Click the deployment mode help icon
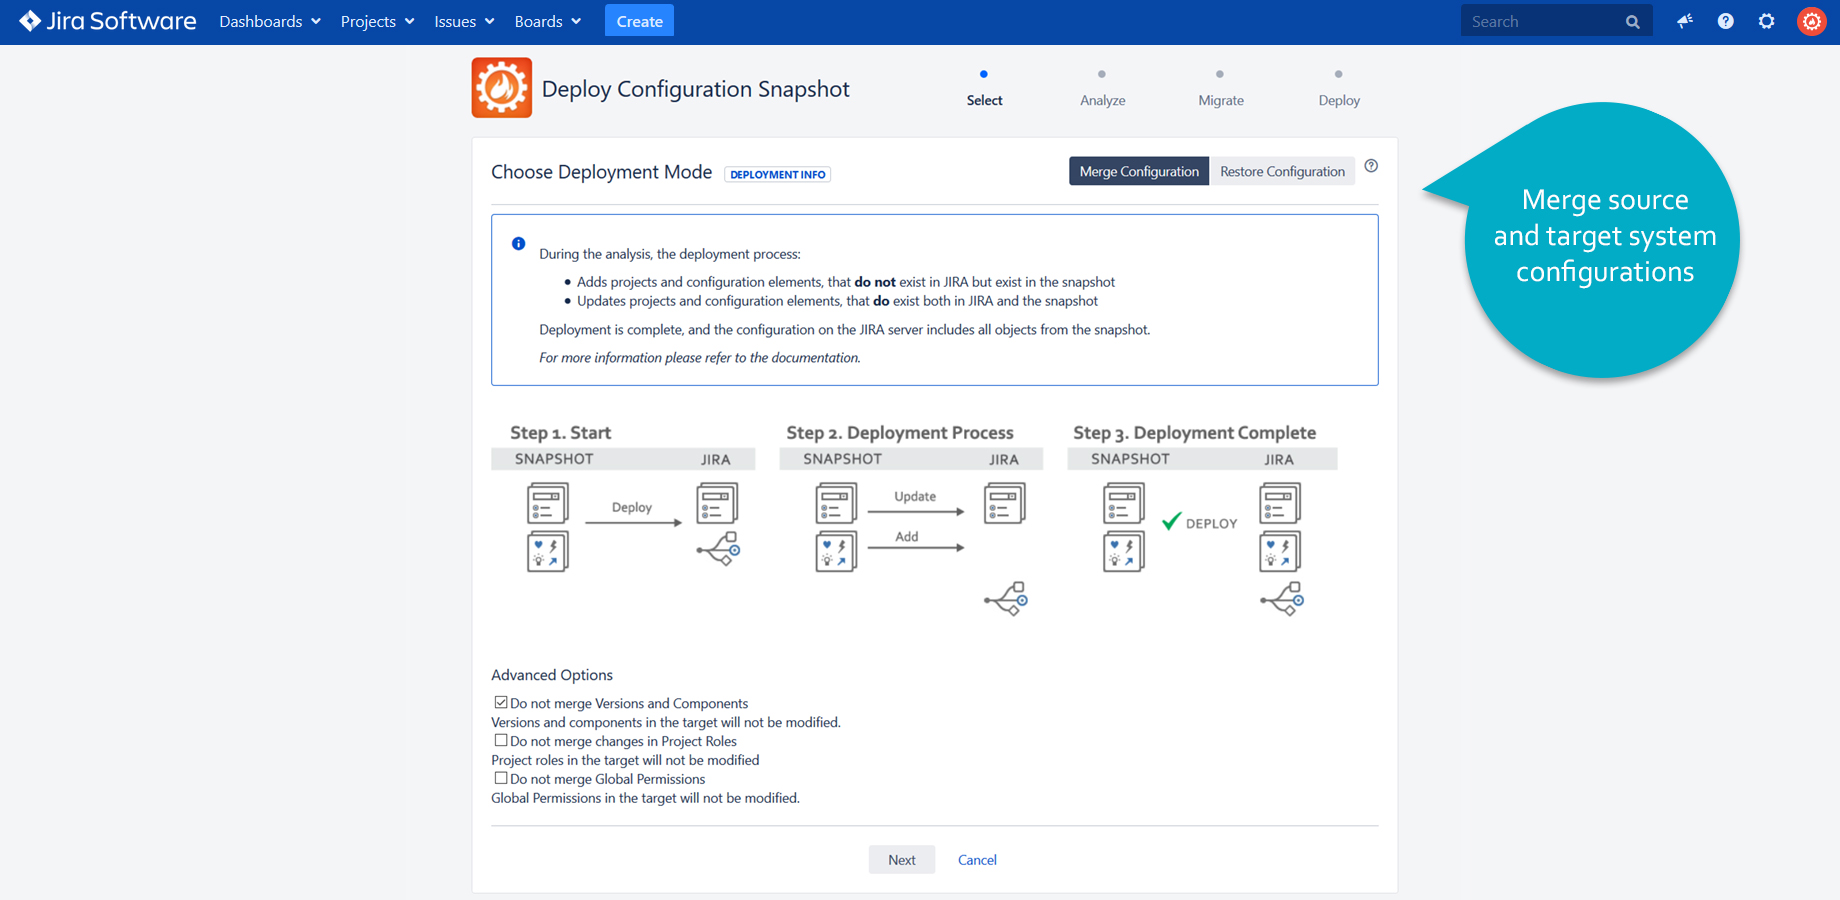Image resolution: width=1840 pixels, height=900 pixels. (x=1371, y=166)
